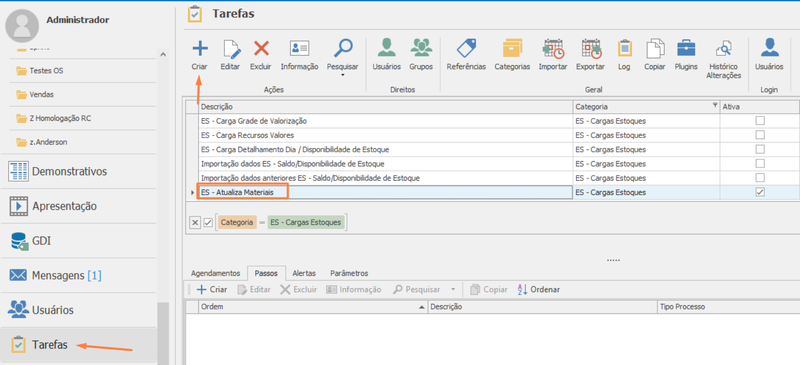This screenshot has height=365, width=800.
Task: Click the sidebar vertical scrollbar thumb
Action: click(x=163, y=332)
